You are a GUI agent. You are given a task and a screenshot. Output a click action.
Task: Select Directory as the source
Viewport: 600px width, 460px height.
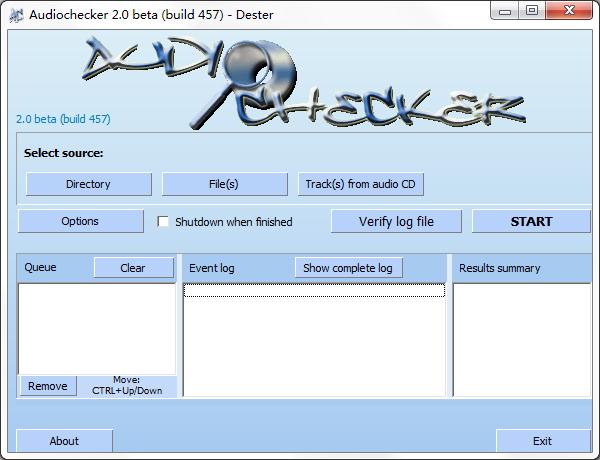click(89, 184)
